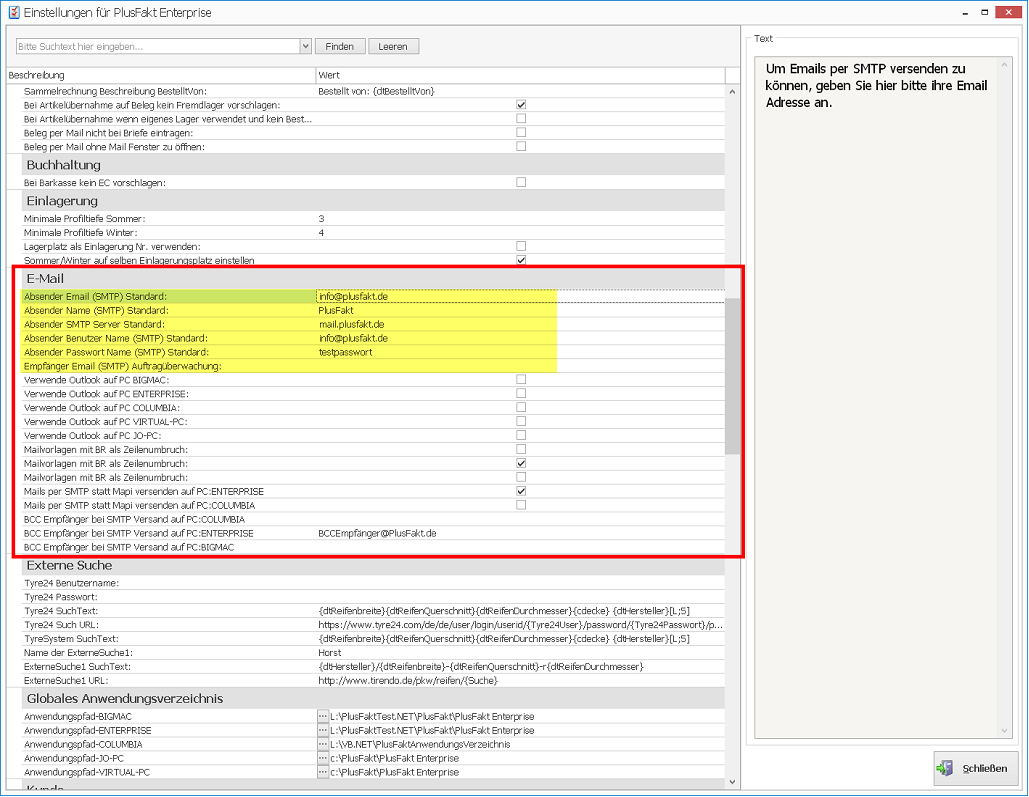
Task: Click settings list scrollbar up arrow
Action: (x=732, y=92)
